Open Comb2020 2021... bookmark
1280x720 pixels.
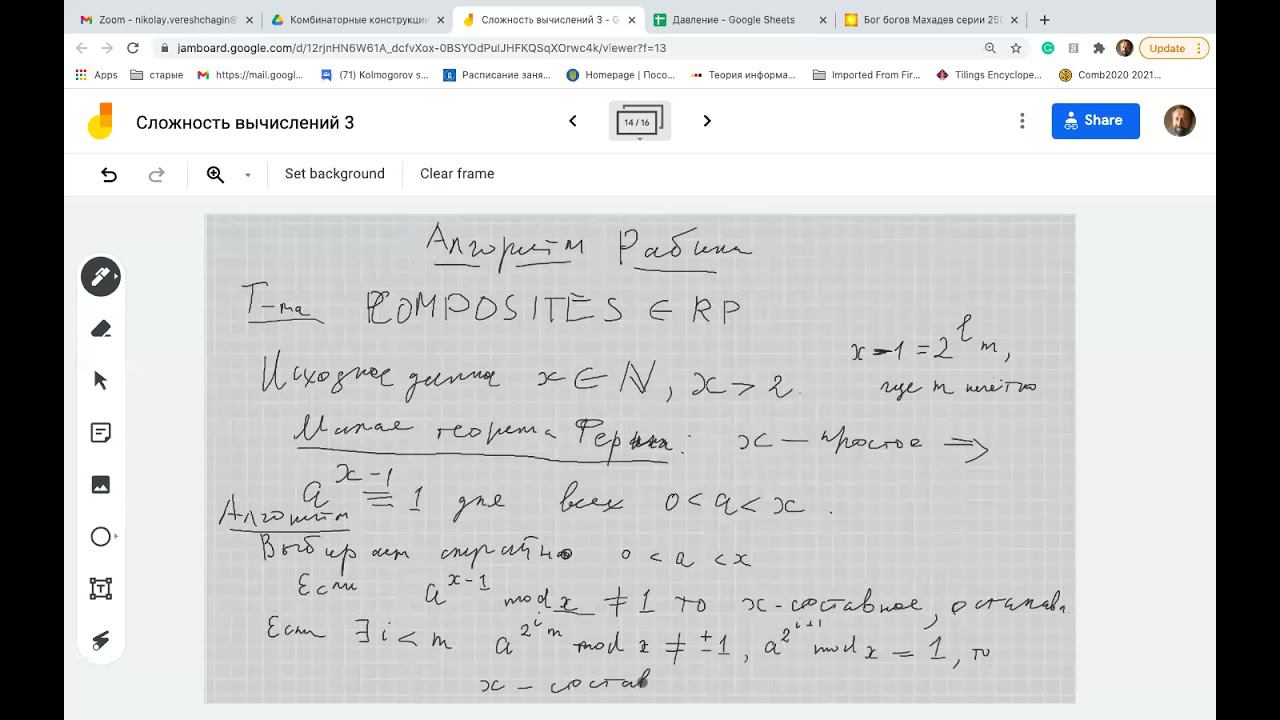click(1111, 75)
